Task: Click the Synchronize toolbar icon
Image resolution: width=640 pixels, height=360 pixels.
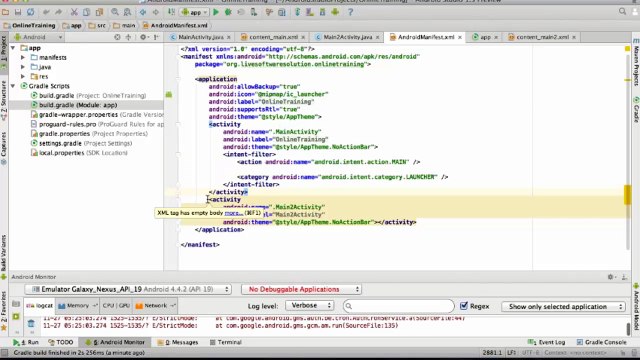Action: 31,12
